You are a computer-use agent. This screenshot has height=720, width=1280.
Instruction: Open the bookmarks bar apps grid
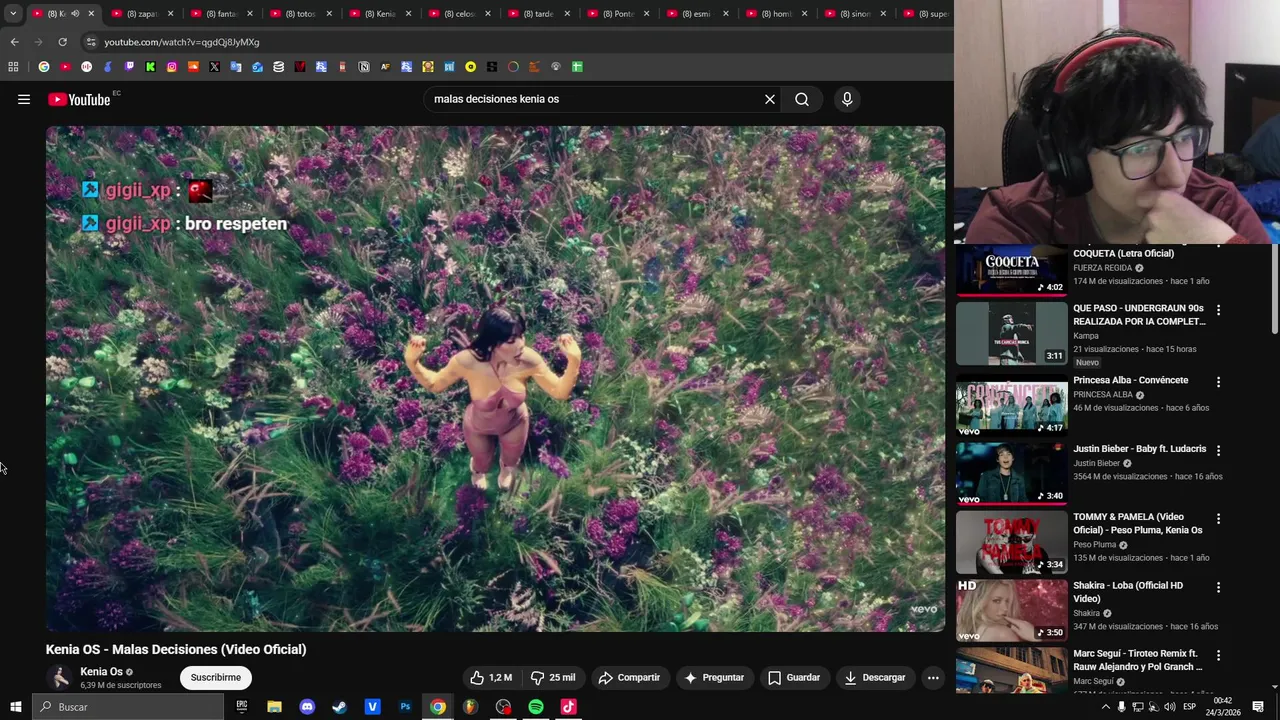point(13,67)
